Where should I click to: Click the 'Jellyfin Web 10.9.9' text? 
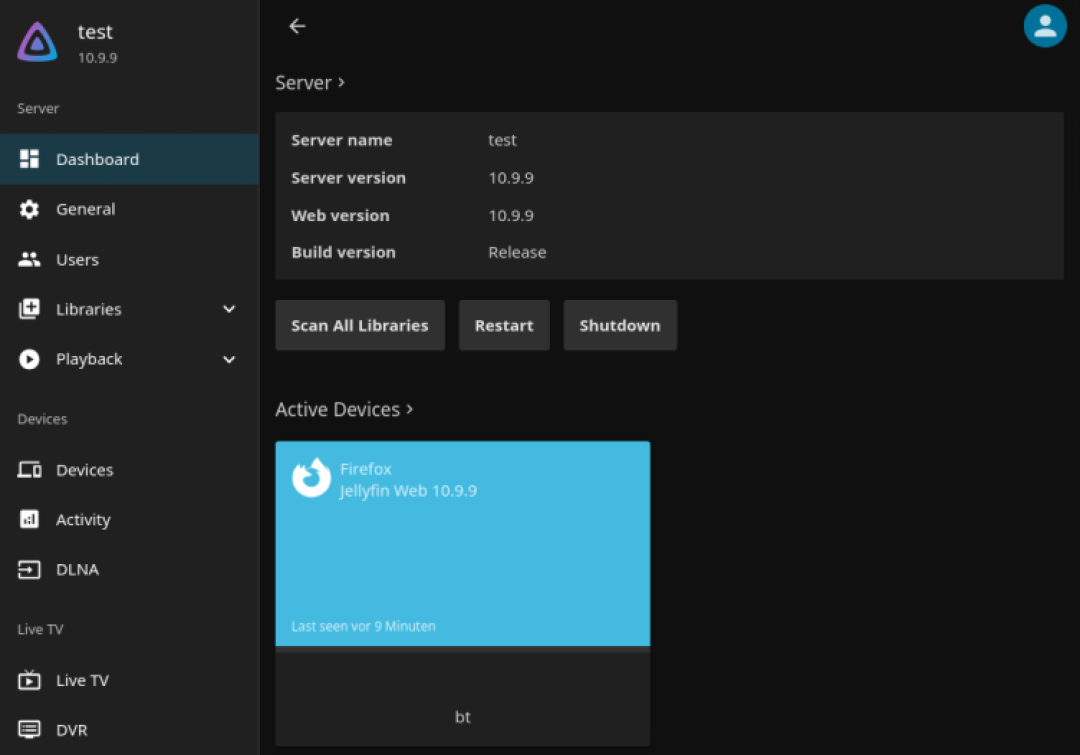point(408,490)
